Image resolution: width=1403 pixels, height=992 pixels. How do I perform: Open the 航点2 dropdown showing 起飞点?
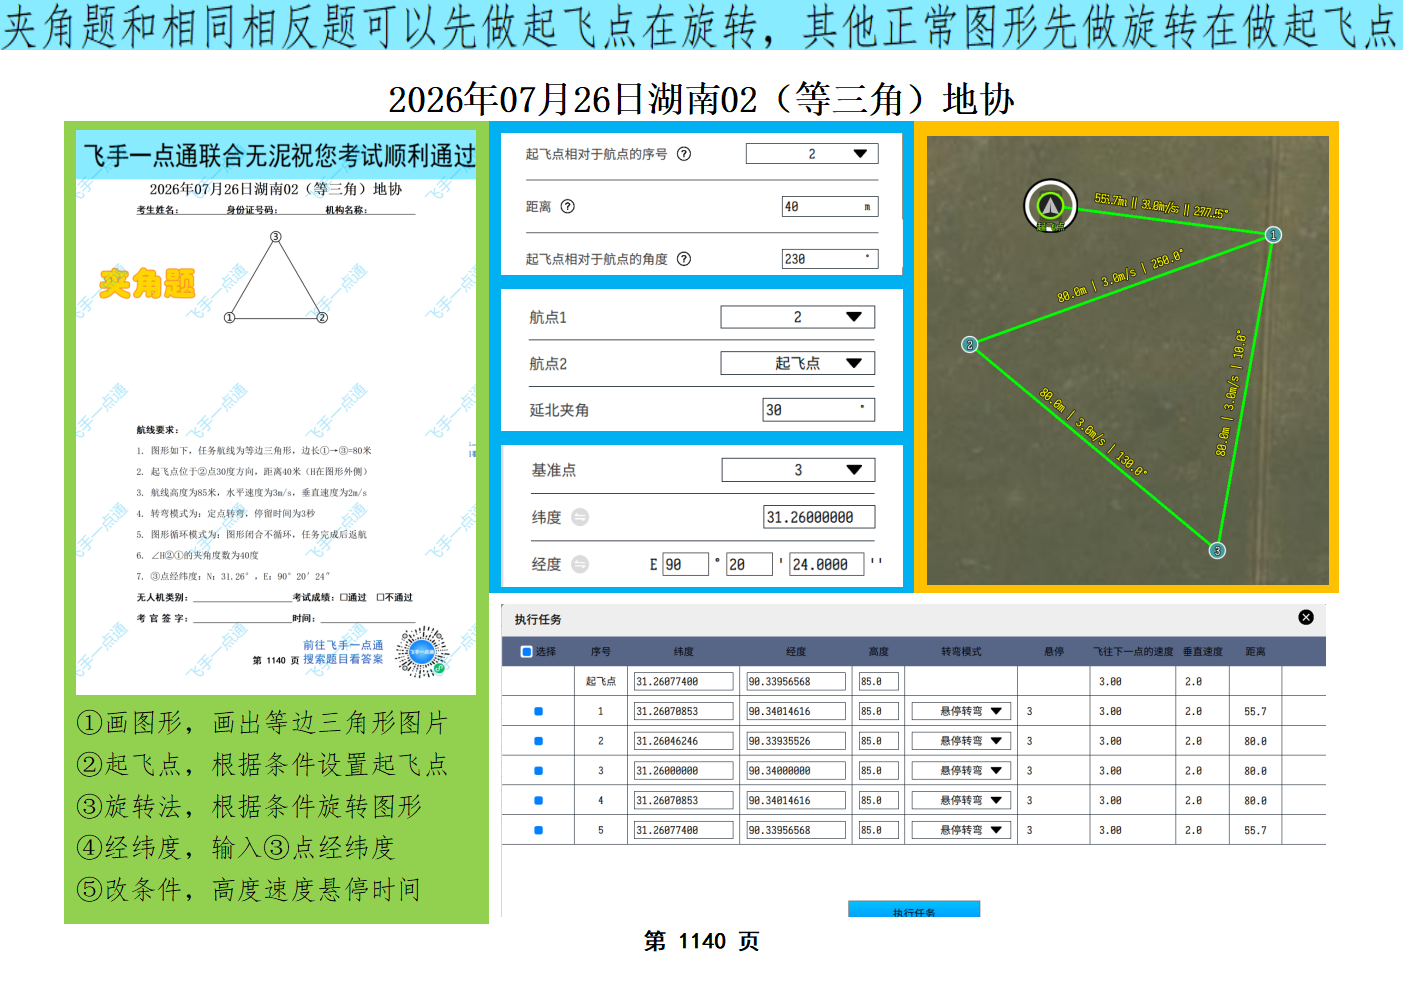pos(798,363)
